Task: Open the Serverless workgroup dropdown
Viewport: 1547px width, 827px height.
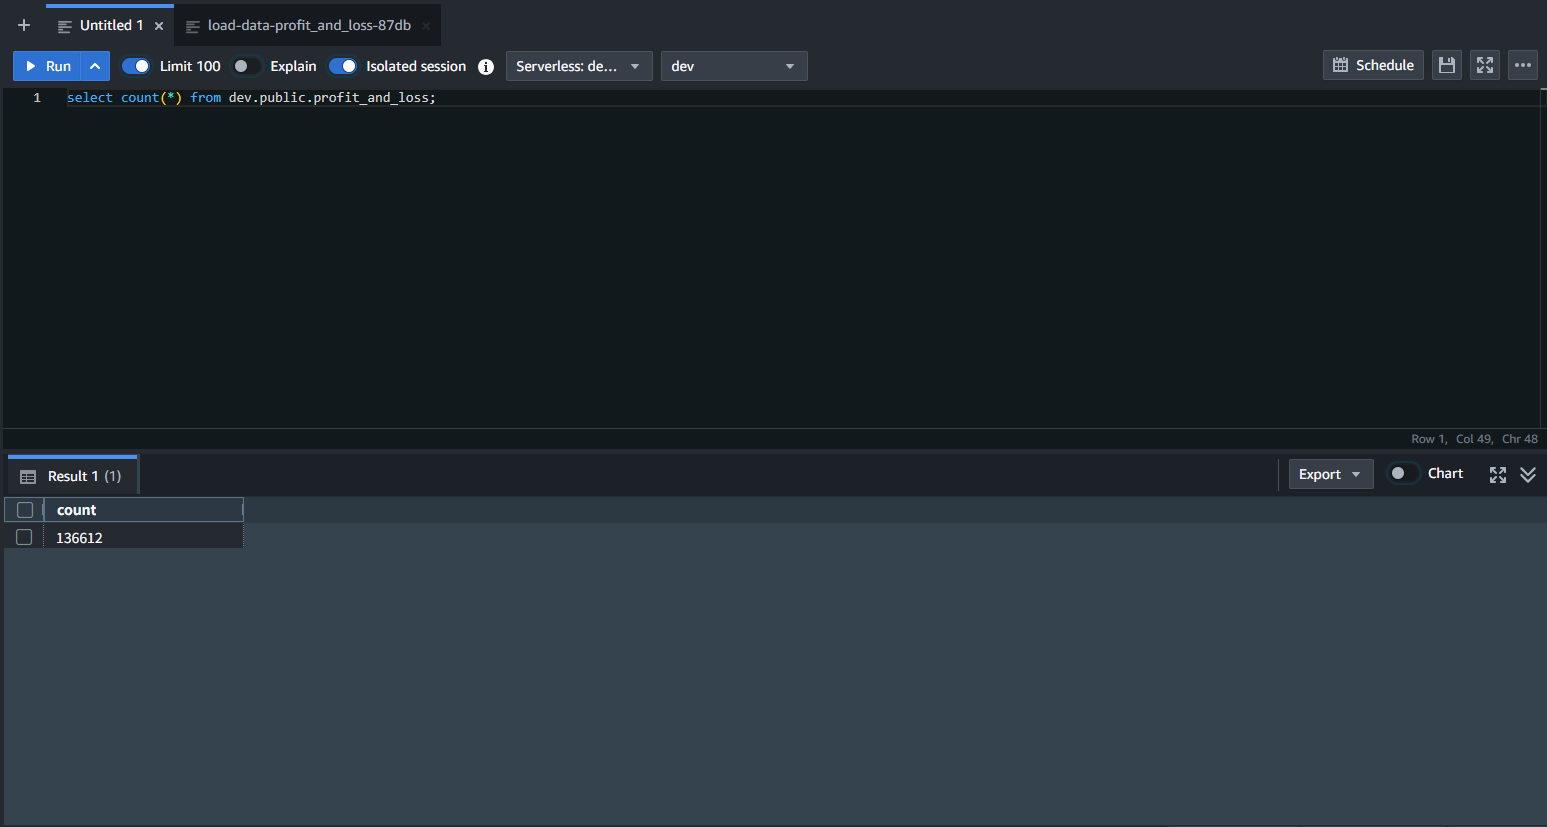Action: [579, 66]
